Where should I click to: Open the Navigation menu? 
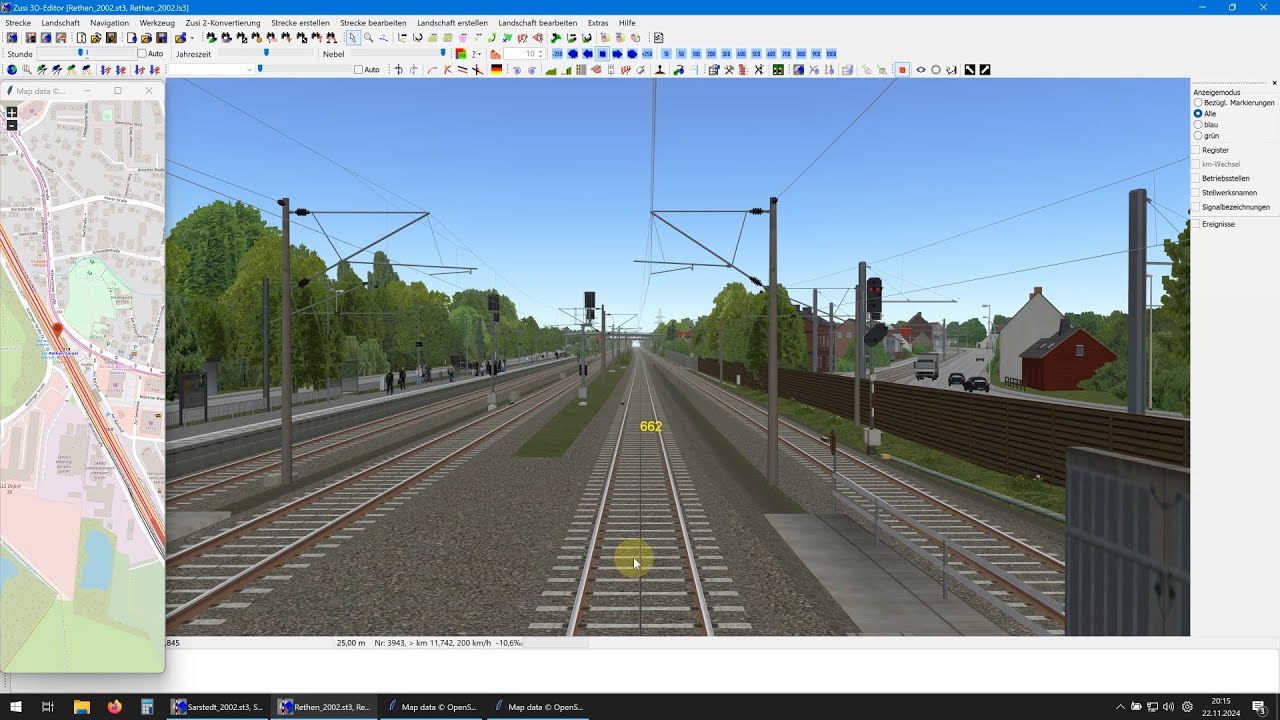109,22
